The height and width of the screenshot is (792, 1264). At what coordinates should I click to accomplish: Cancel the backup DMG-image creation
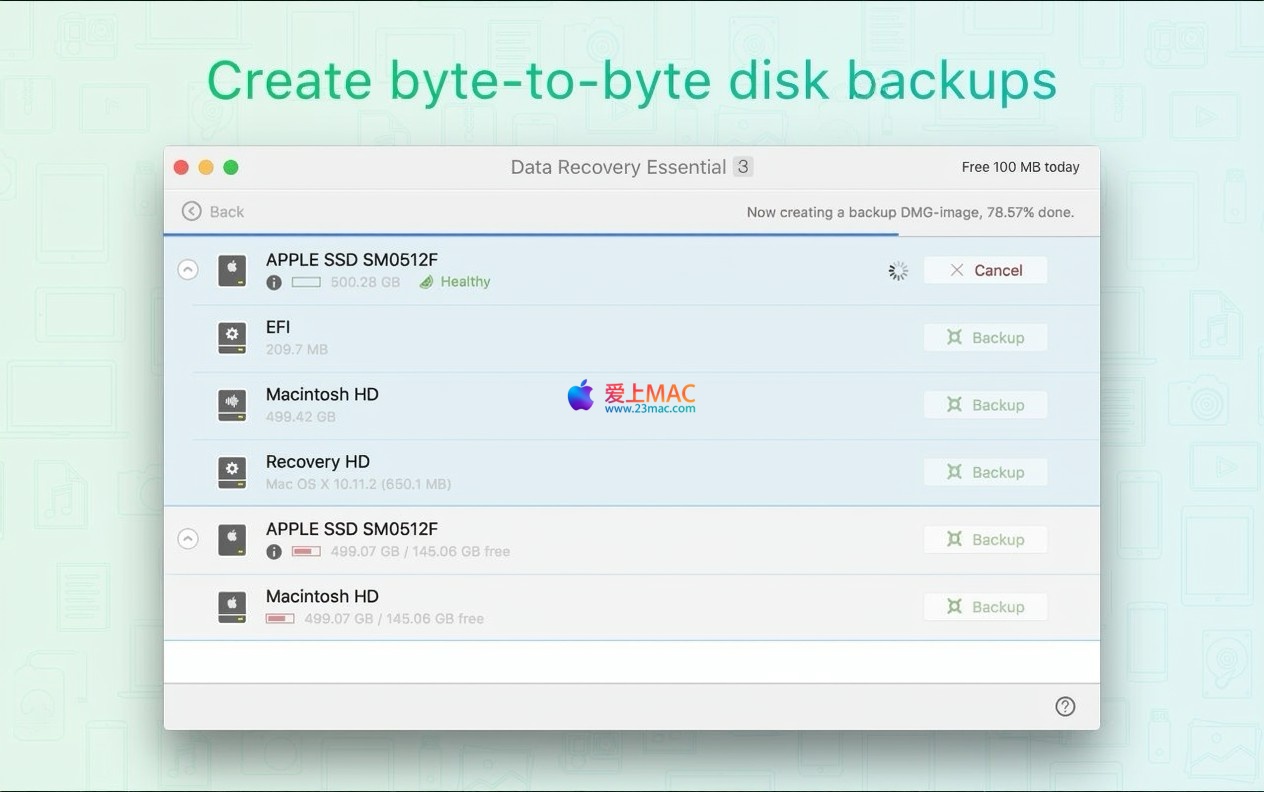pos(985,270)
